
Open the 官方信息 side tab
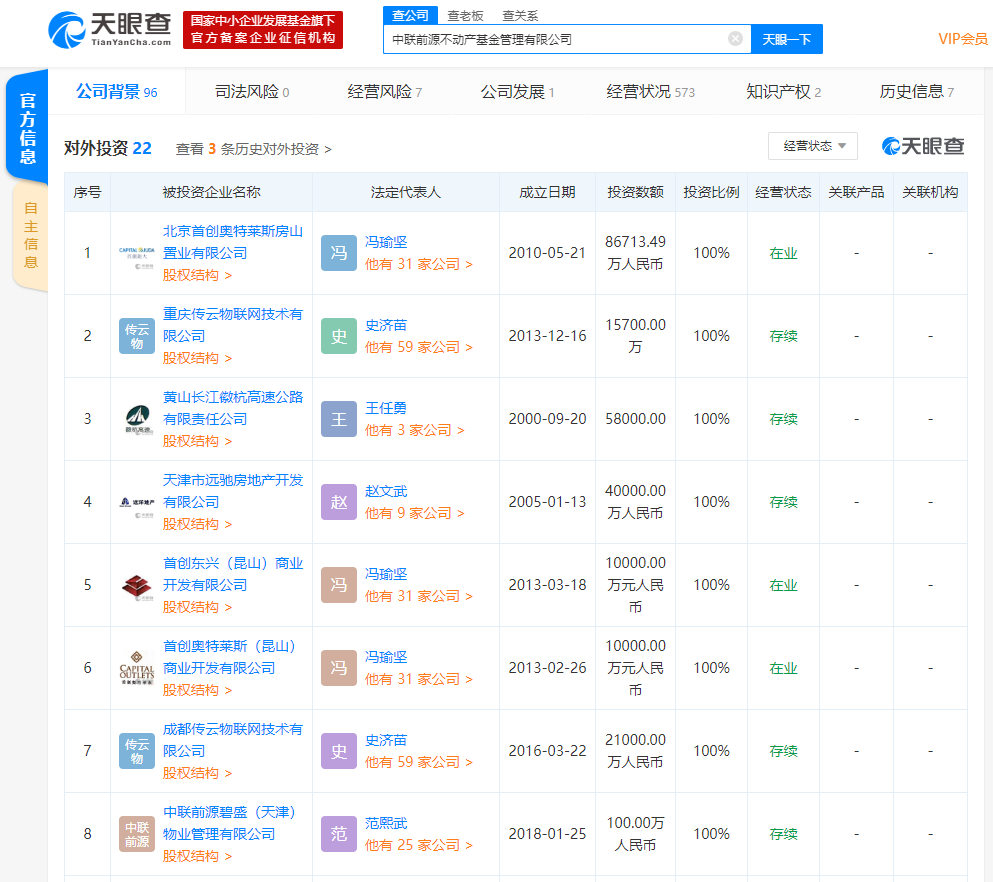pos(27,128)
